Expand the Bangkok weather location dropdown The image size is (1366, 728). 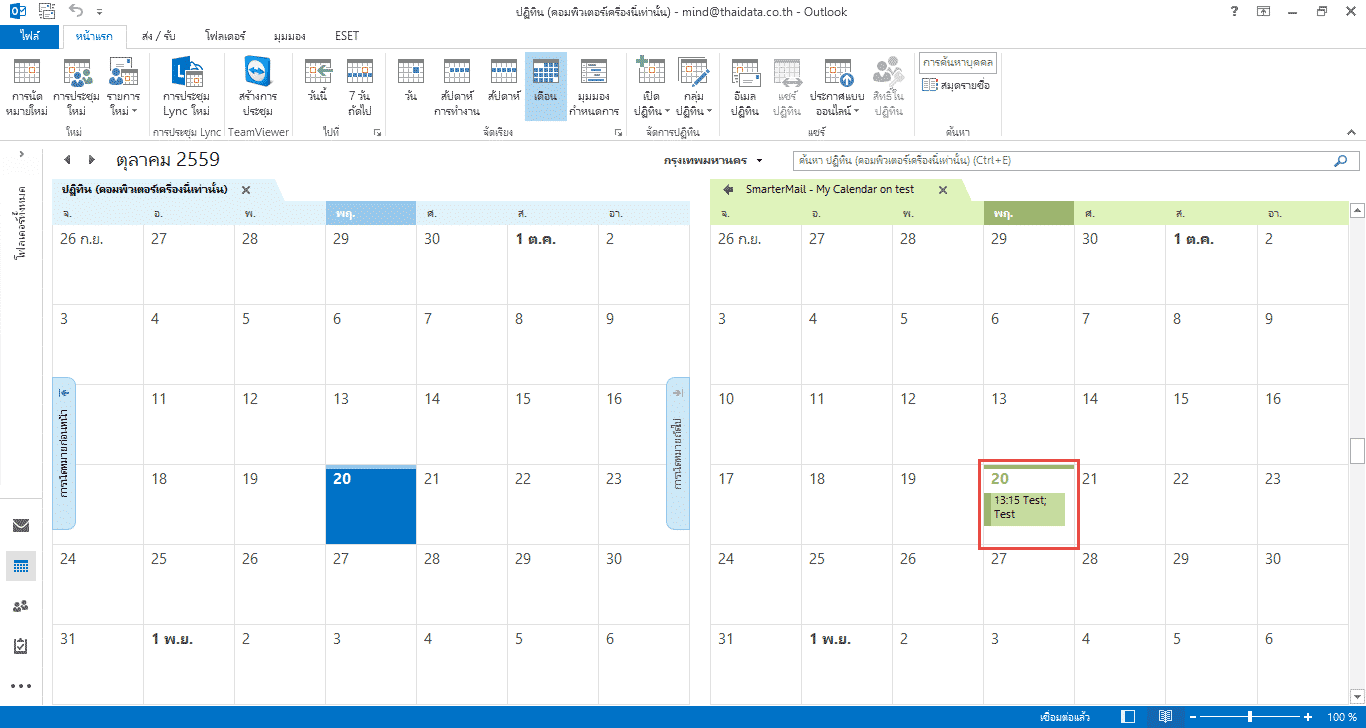[x=759, y=161]
